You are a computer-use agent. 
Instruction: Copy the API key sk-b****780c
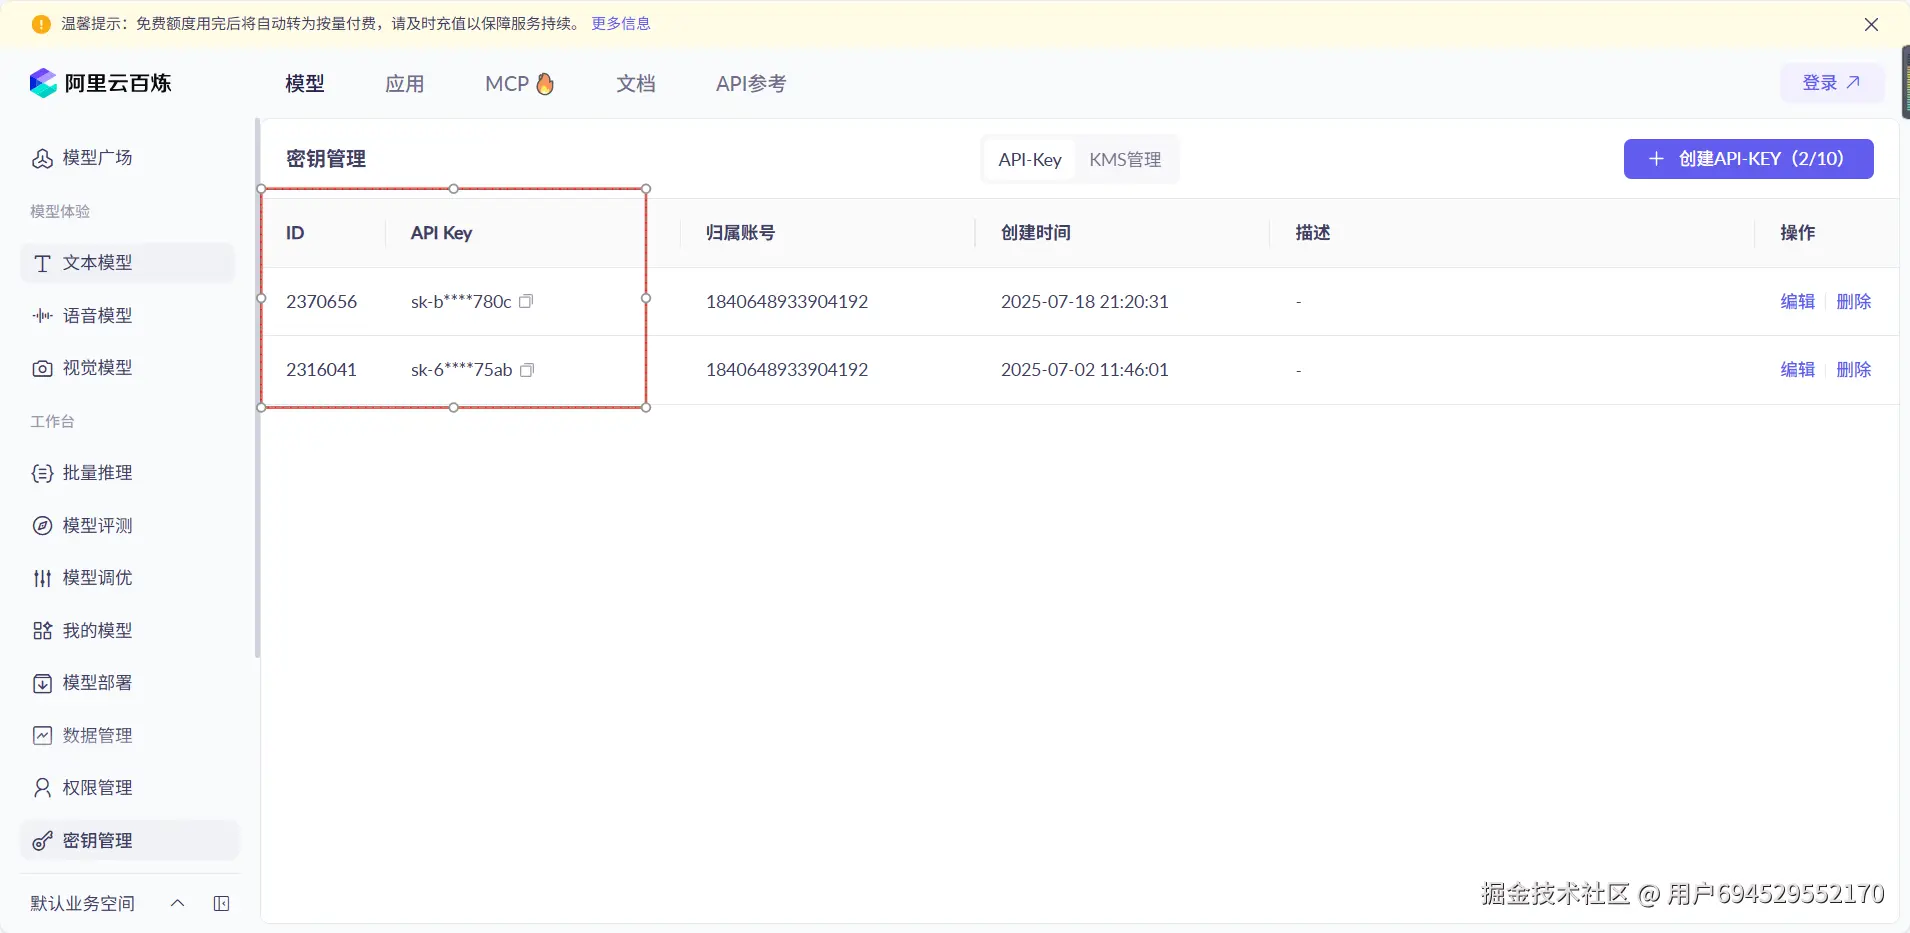point(527,301)
